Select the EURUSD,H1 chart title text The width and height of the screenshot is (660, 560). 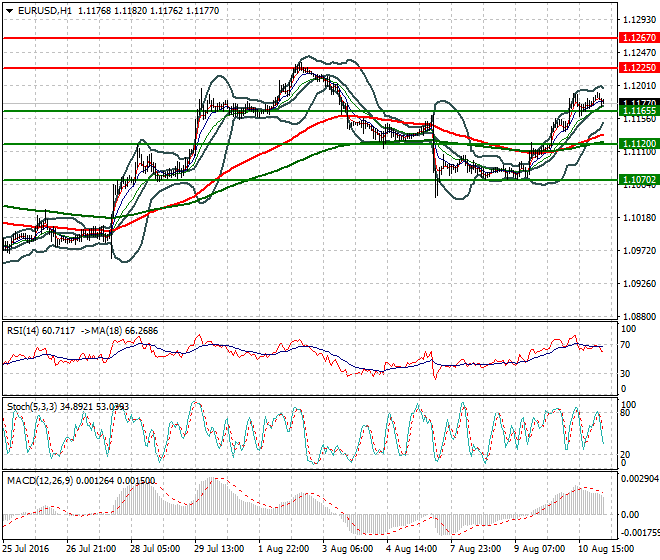pos(45,11)
